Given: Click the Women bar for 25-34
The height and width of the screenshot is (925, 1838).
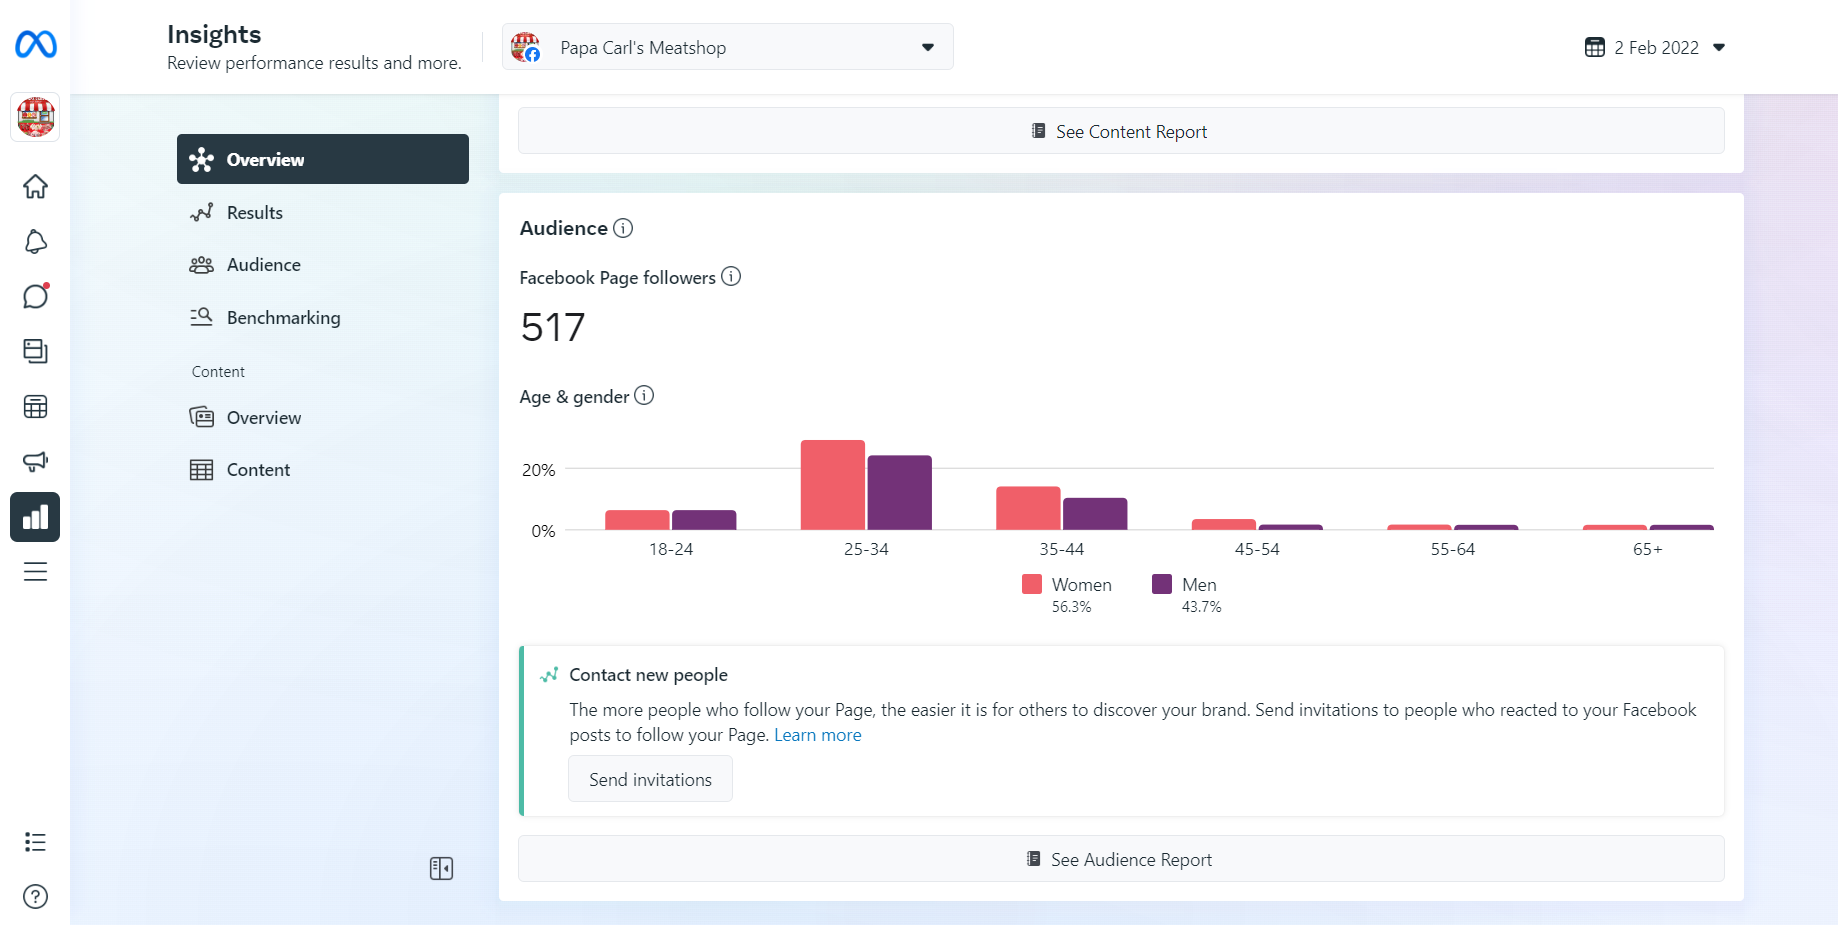Looking at the screenshot, I should 833,485.
